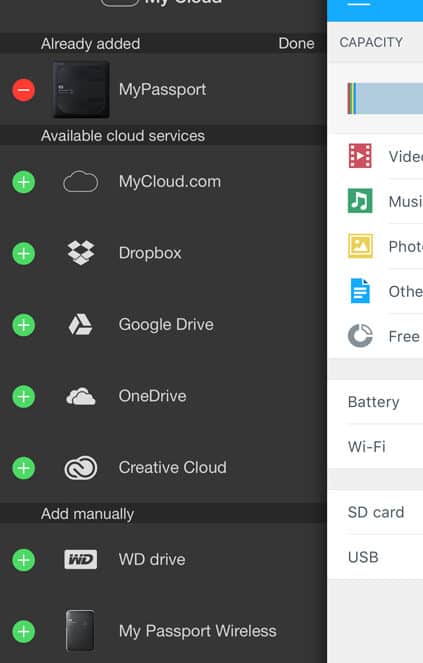This screenshot has height=663, width=423.
Task: Select the MyCloud.com label
Action: click(170, 182)
